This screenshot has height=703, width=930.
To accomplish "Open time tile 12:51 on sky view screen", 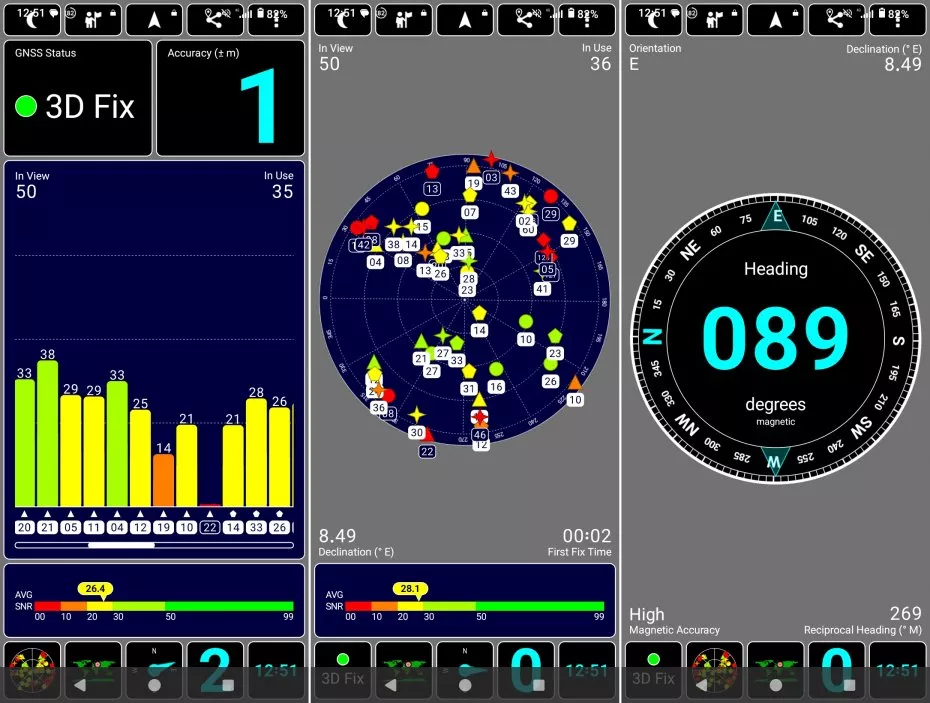I will (587, 670).
